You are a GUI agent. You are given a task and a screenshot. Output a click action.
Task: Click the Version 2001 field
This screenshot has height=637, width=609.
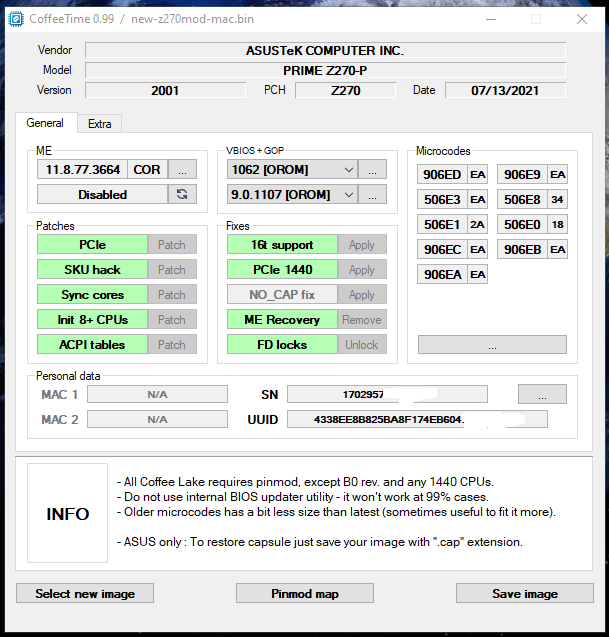coord(165,90)
